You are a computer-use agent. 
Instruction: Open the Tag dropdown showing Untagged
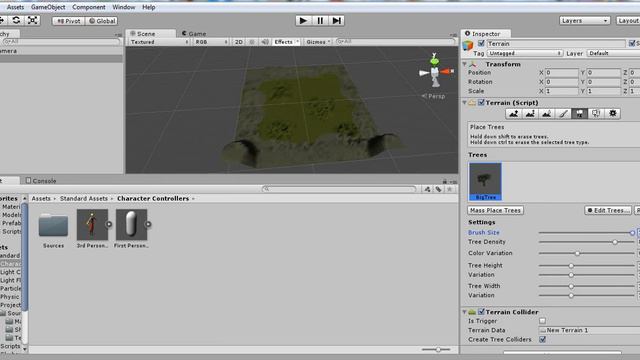coord(524,53)
